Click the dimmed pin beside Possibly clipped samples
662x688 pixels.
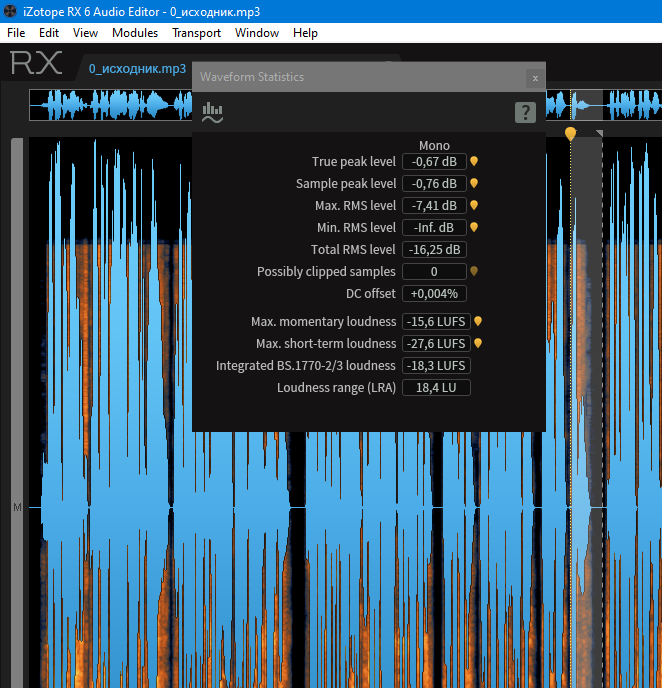coord(474,272)
